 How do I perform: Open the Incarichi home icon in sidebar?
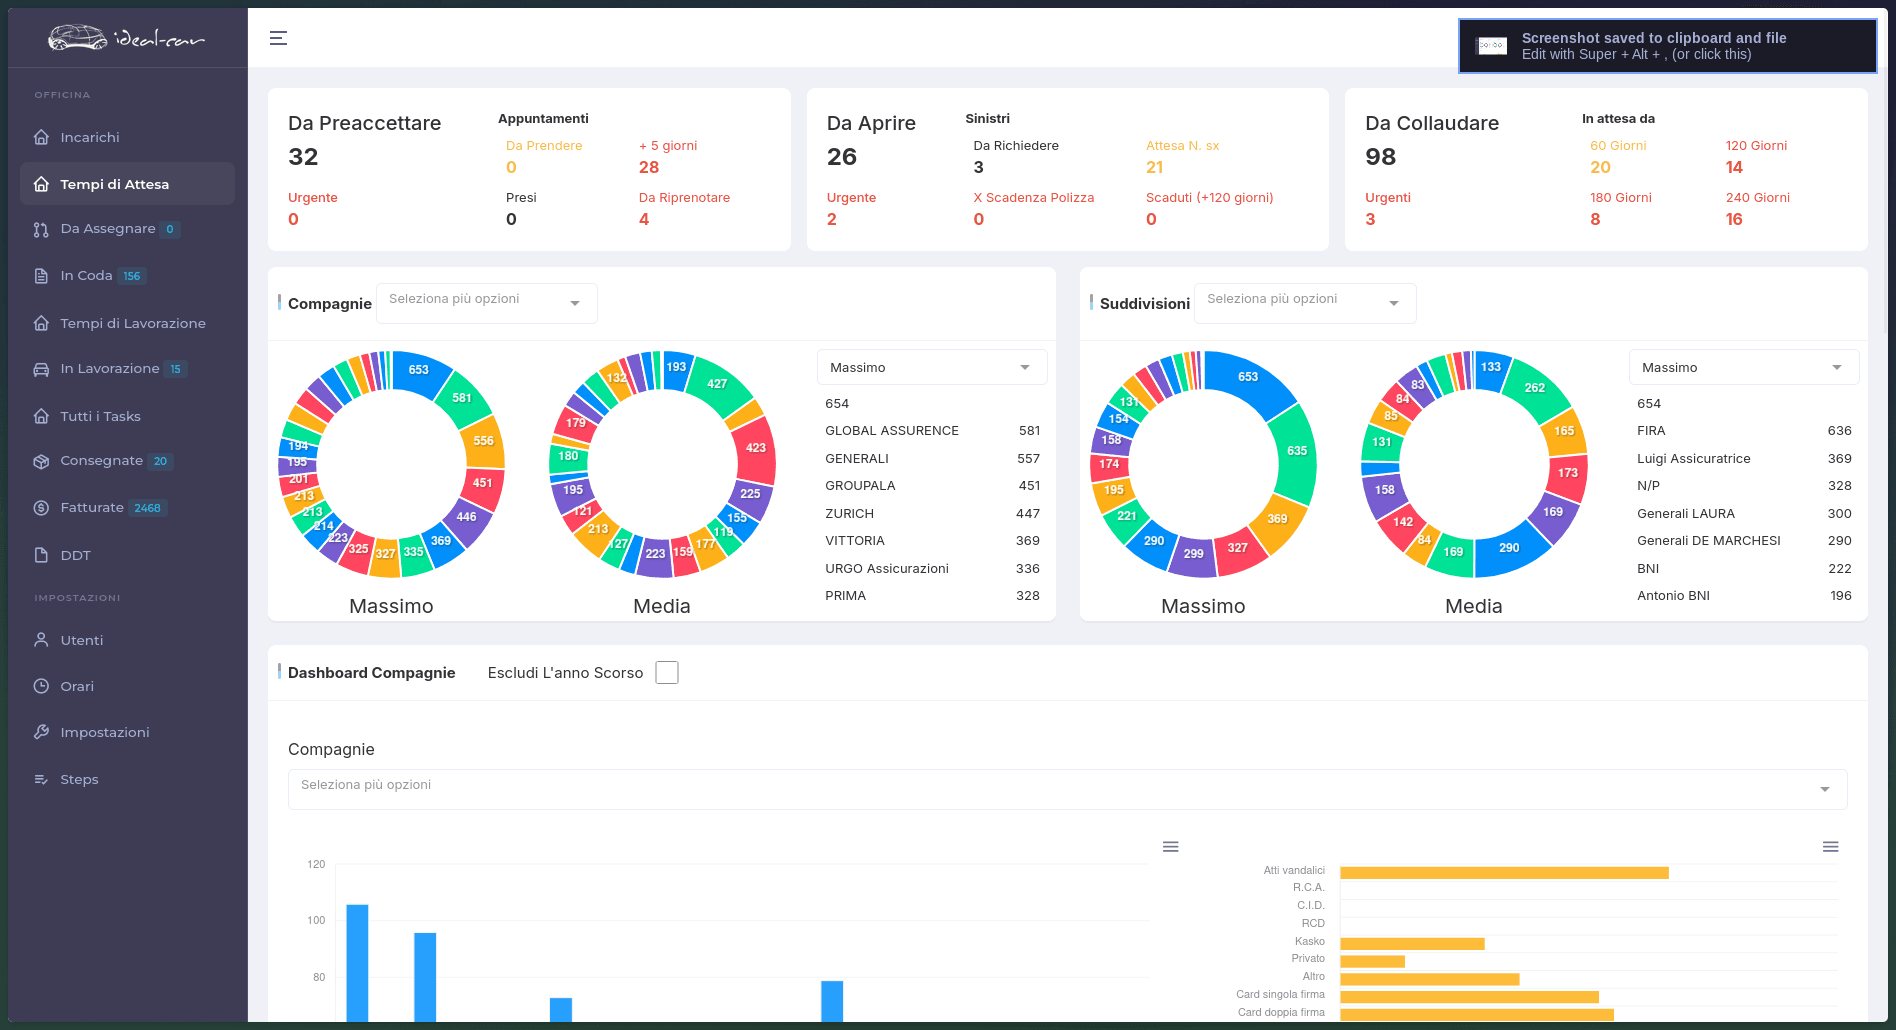coord(41,137)
